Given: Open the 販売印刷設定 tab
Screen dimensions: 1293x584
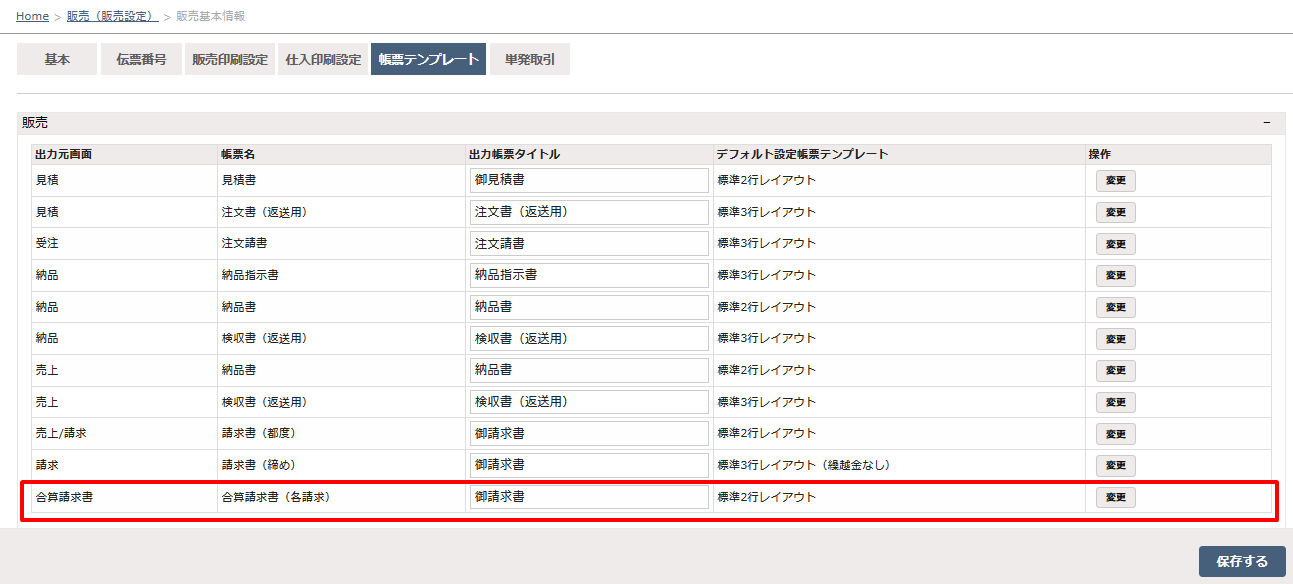Looking at the screenshot, I should (x=230, y=59).
